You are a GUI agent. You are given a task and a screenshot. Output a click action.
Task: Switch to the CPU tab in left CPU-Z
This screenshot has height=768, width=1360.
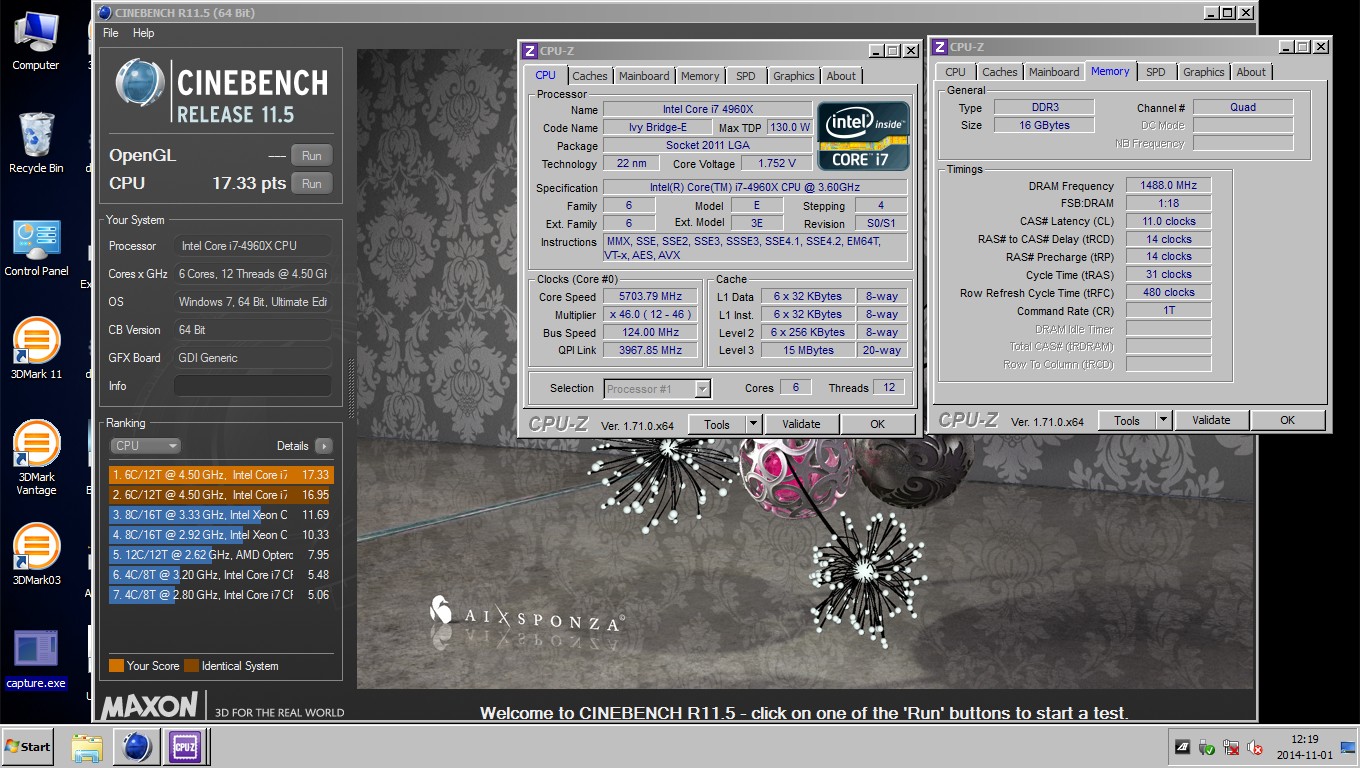click(x=545, y=75)
